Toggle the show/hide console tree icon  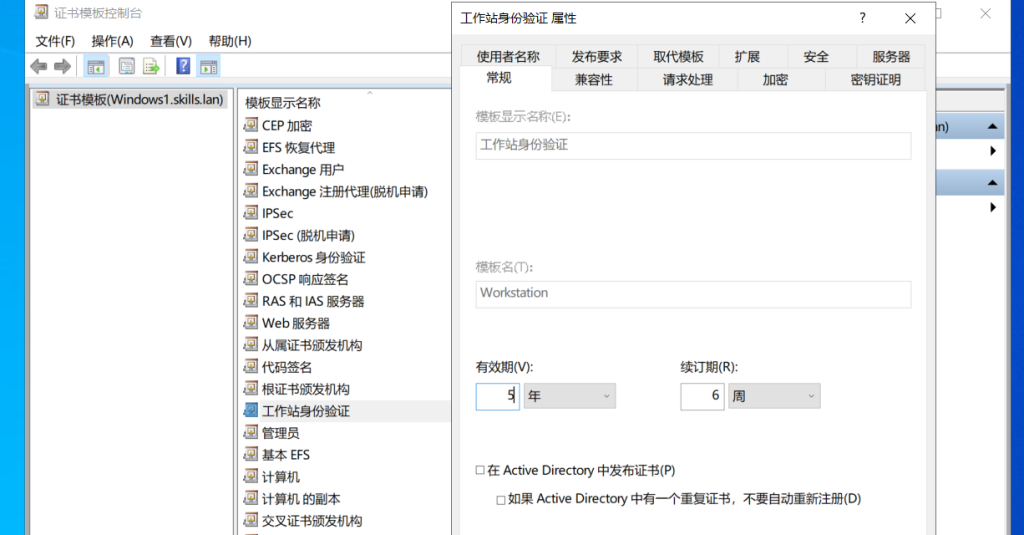click(x=96, y=67)
